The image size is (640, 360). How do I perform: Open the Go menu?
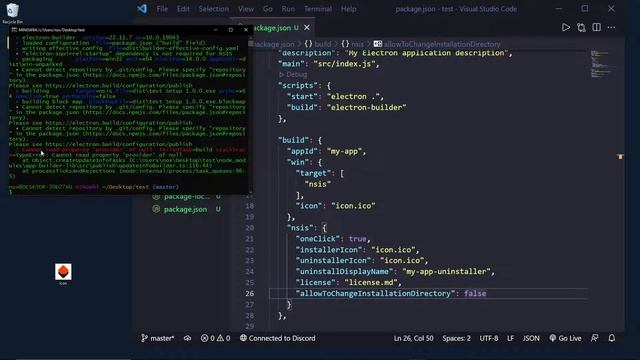point(267,9)
